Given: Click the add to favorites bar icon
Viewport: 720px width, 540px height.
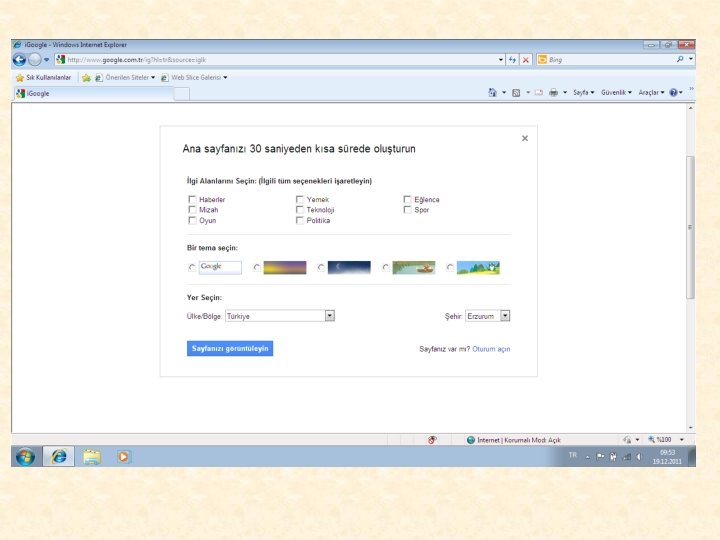Looking at the screenshot, I should (x=86, y=78).
